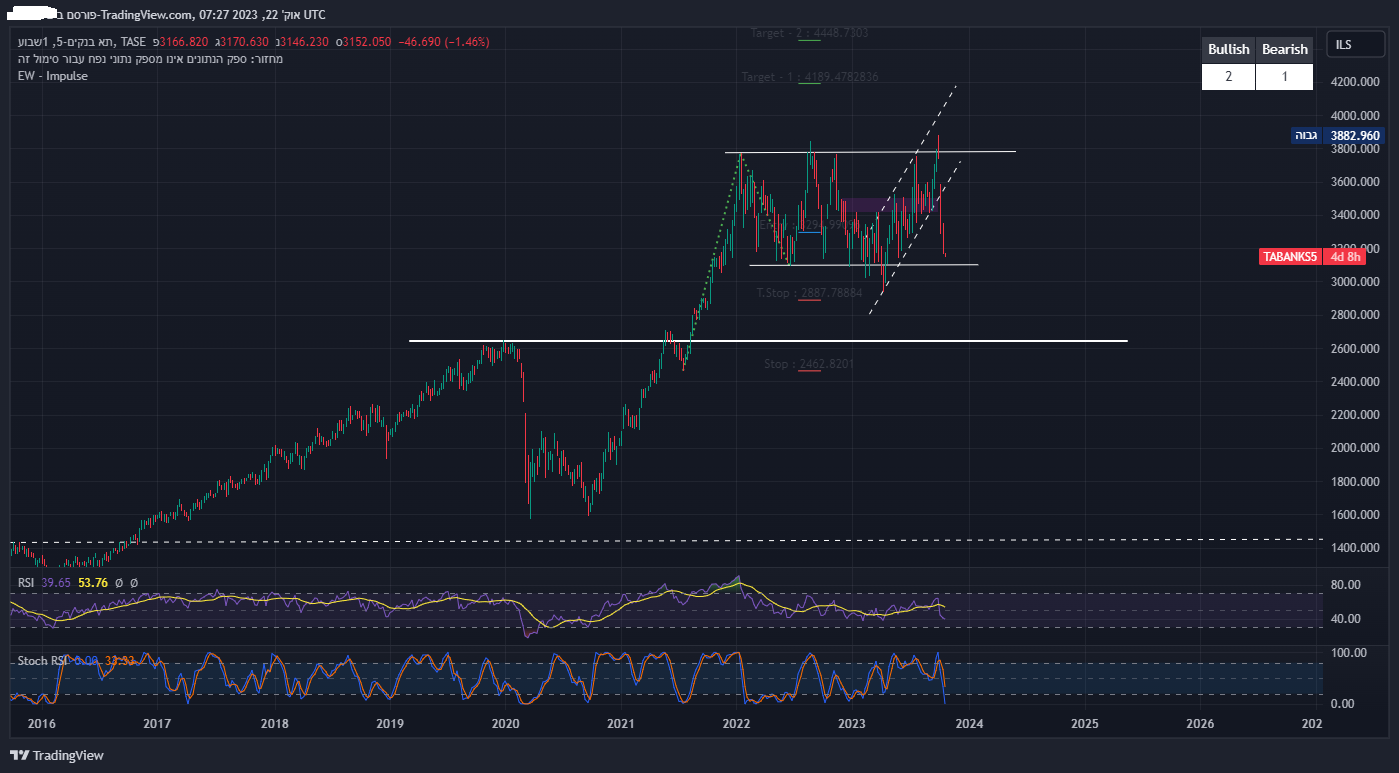1399x773 pixels.
Task: Click the RSI moving average value 53.76
Action: (94, 582)
